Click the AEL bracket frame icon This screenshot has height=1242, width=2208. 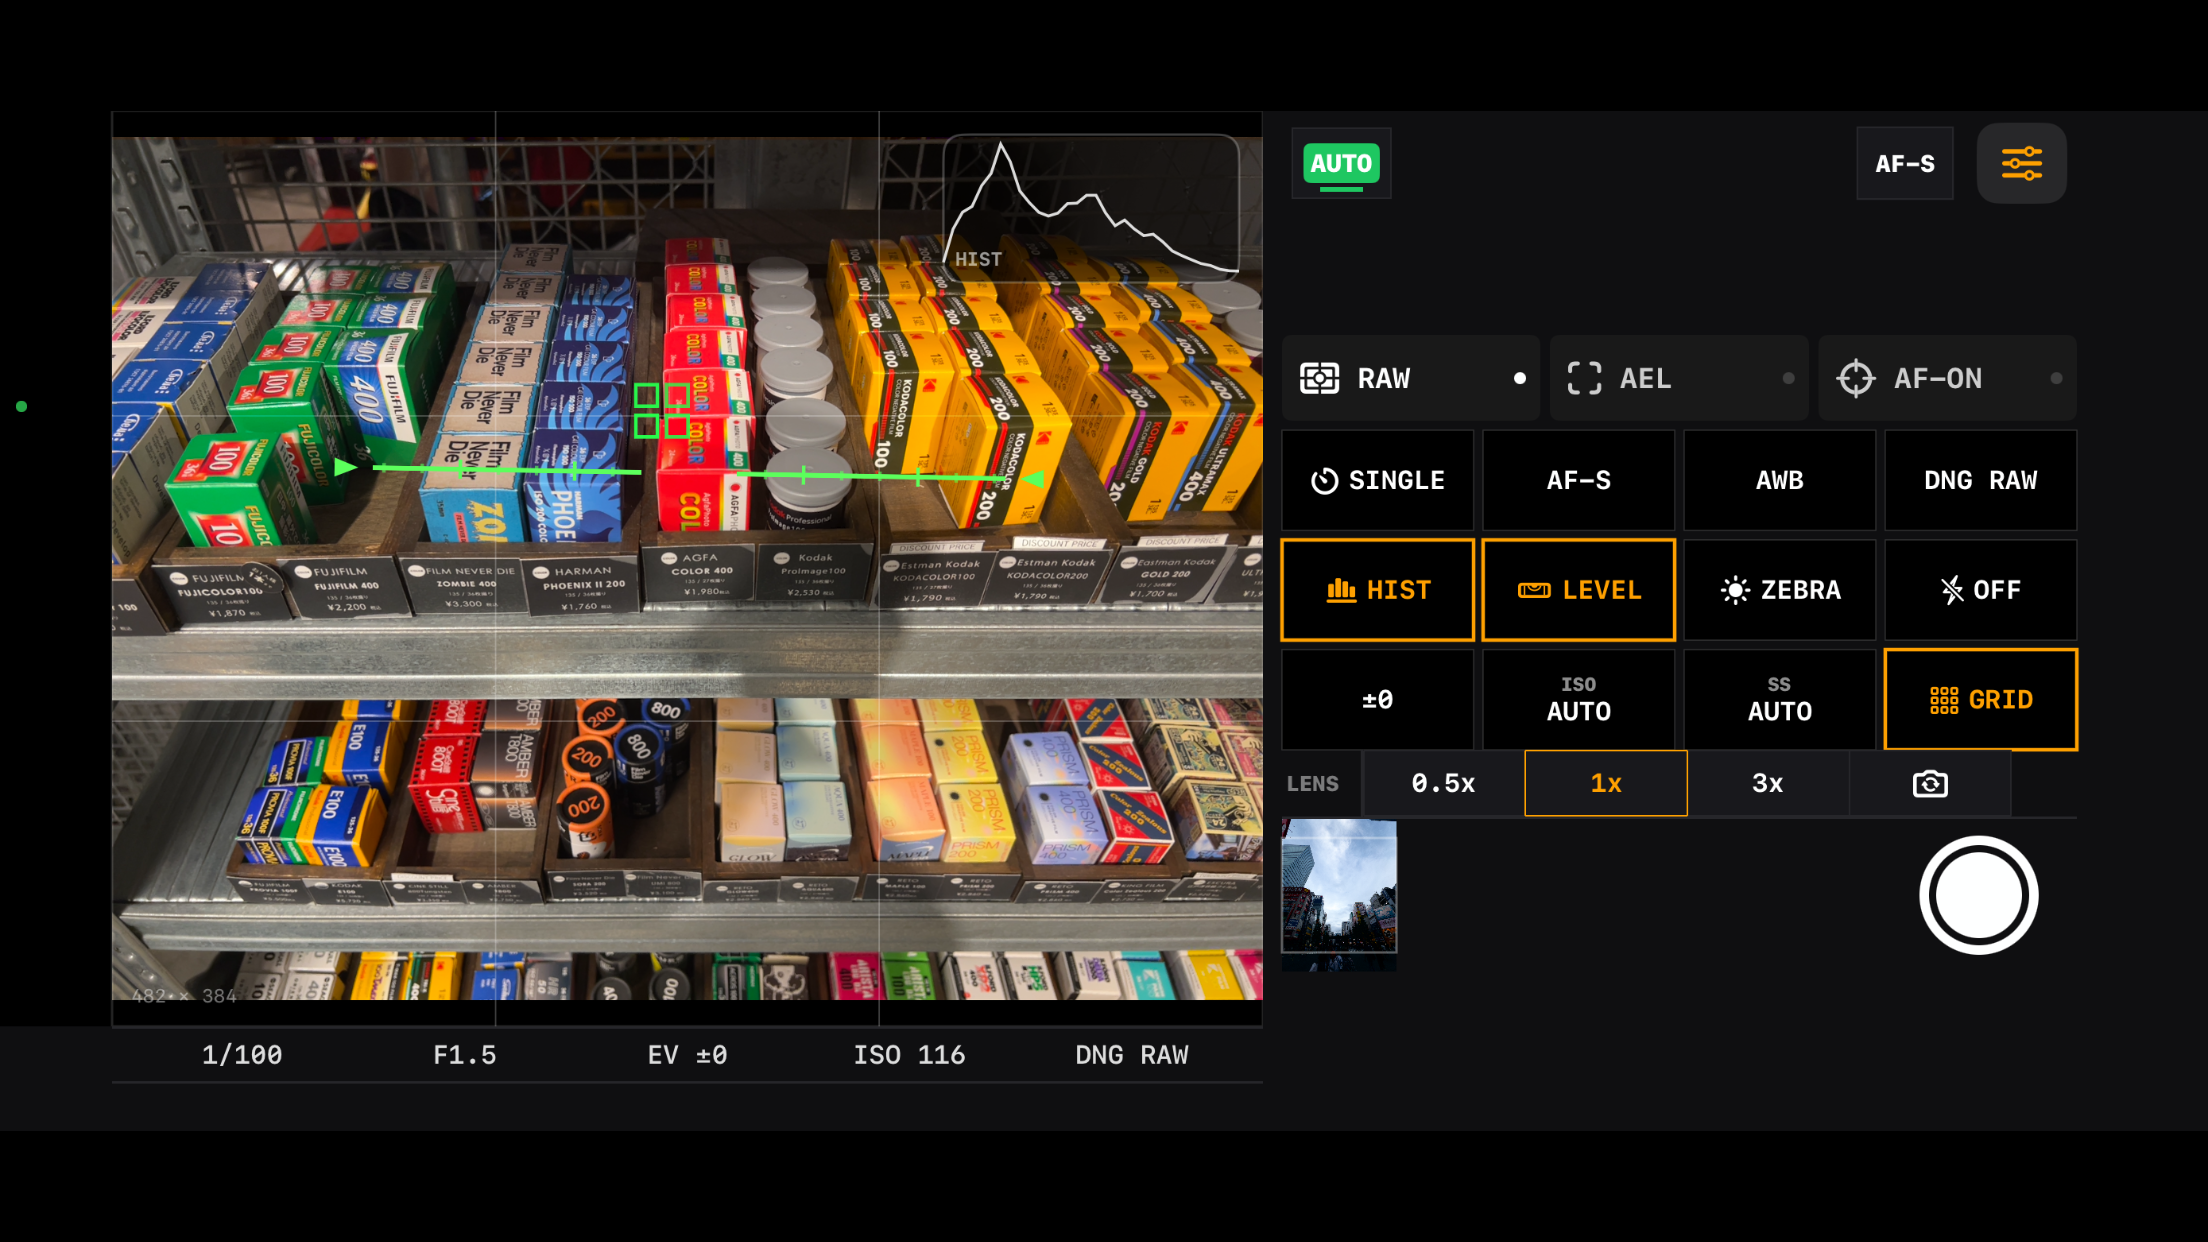(1584, 378)
